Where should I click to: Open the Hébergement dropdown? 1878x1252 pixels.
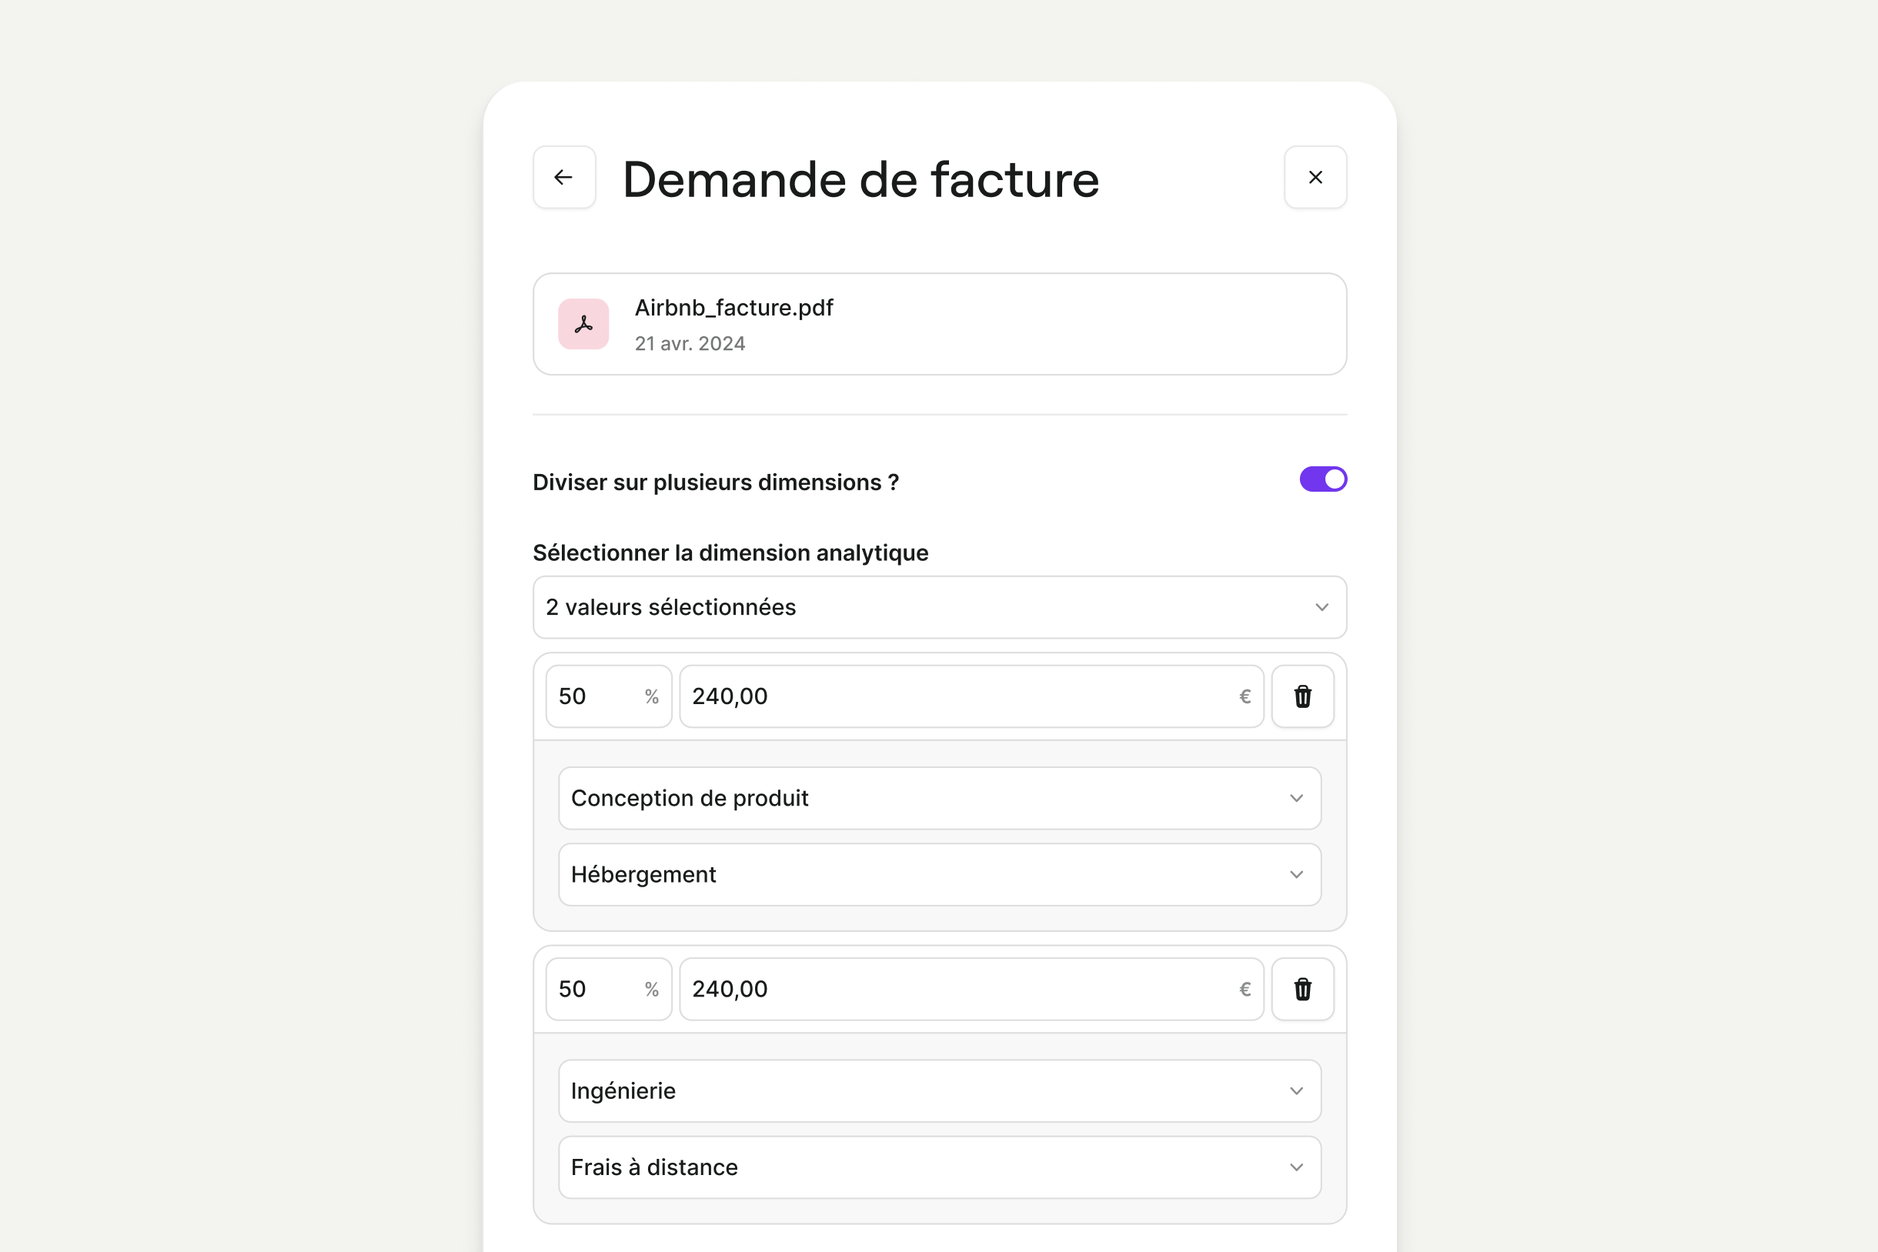tap(938, 875)
